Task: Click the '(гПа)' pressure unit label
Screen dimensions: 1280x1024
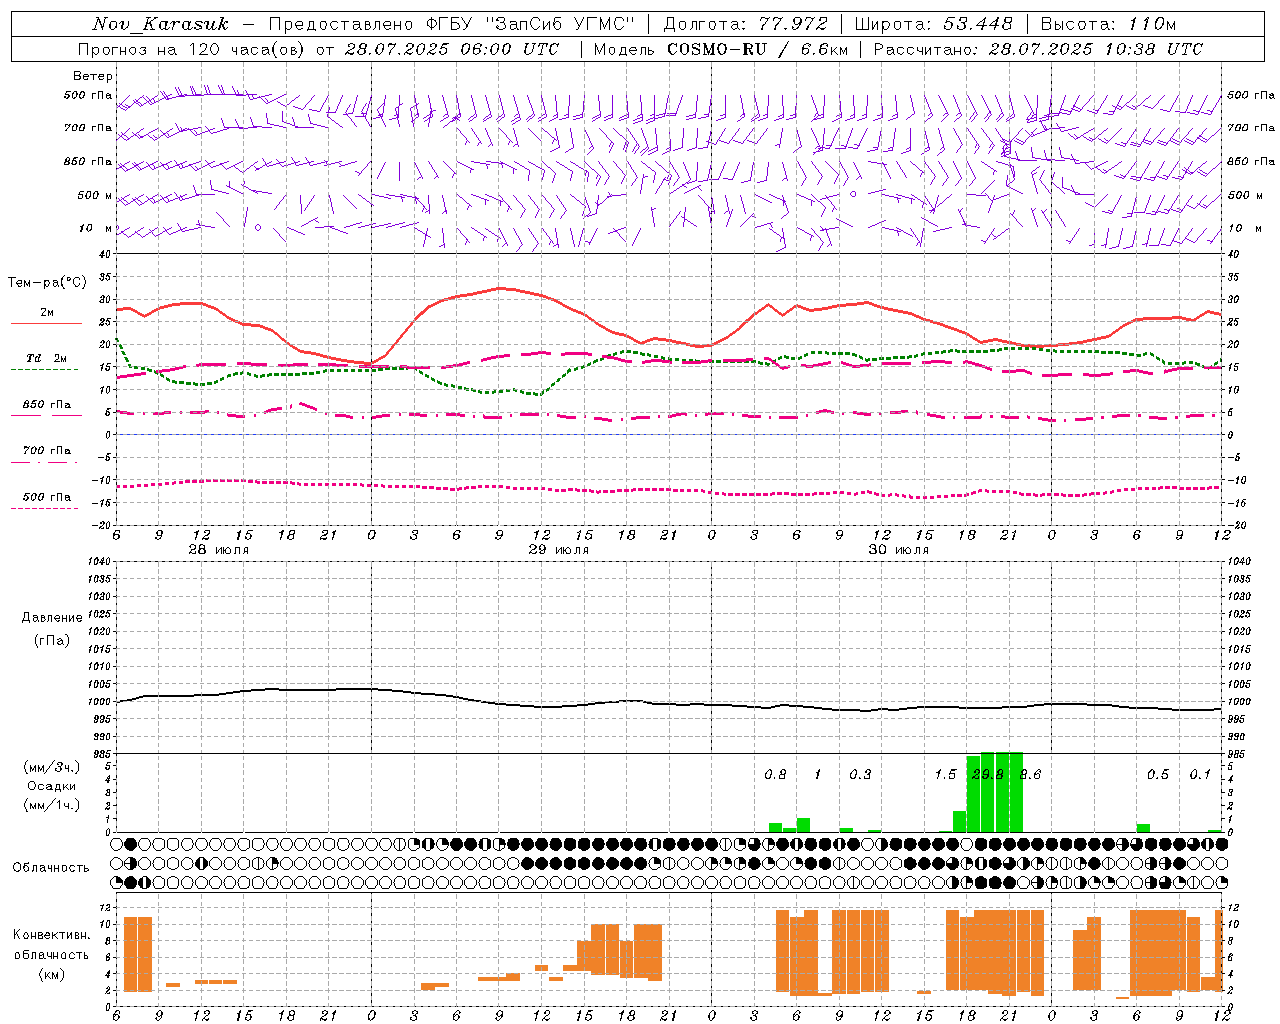Action: 52,640
